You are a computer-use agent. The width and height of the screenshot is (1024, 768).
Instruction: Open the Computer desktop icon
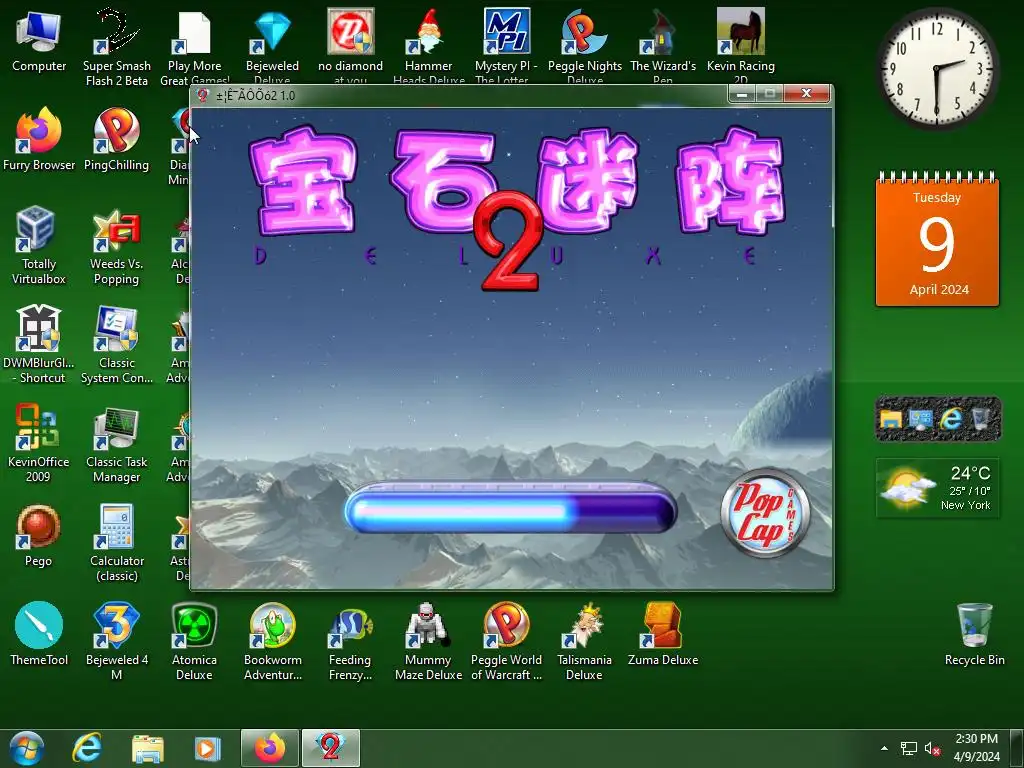point(39,40)
